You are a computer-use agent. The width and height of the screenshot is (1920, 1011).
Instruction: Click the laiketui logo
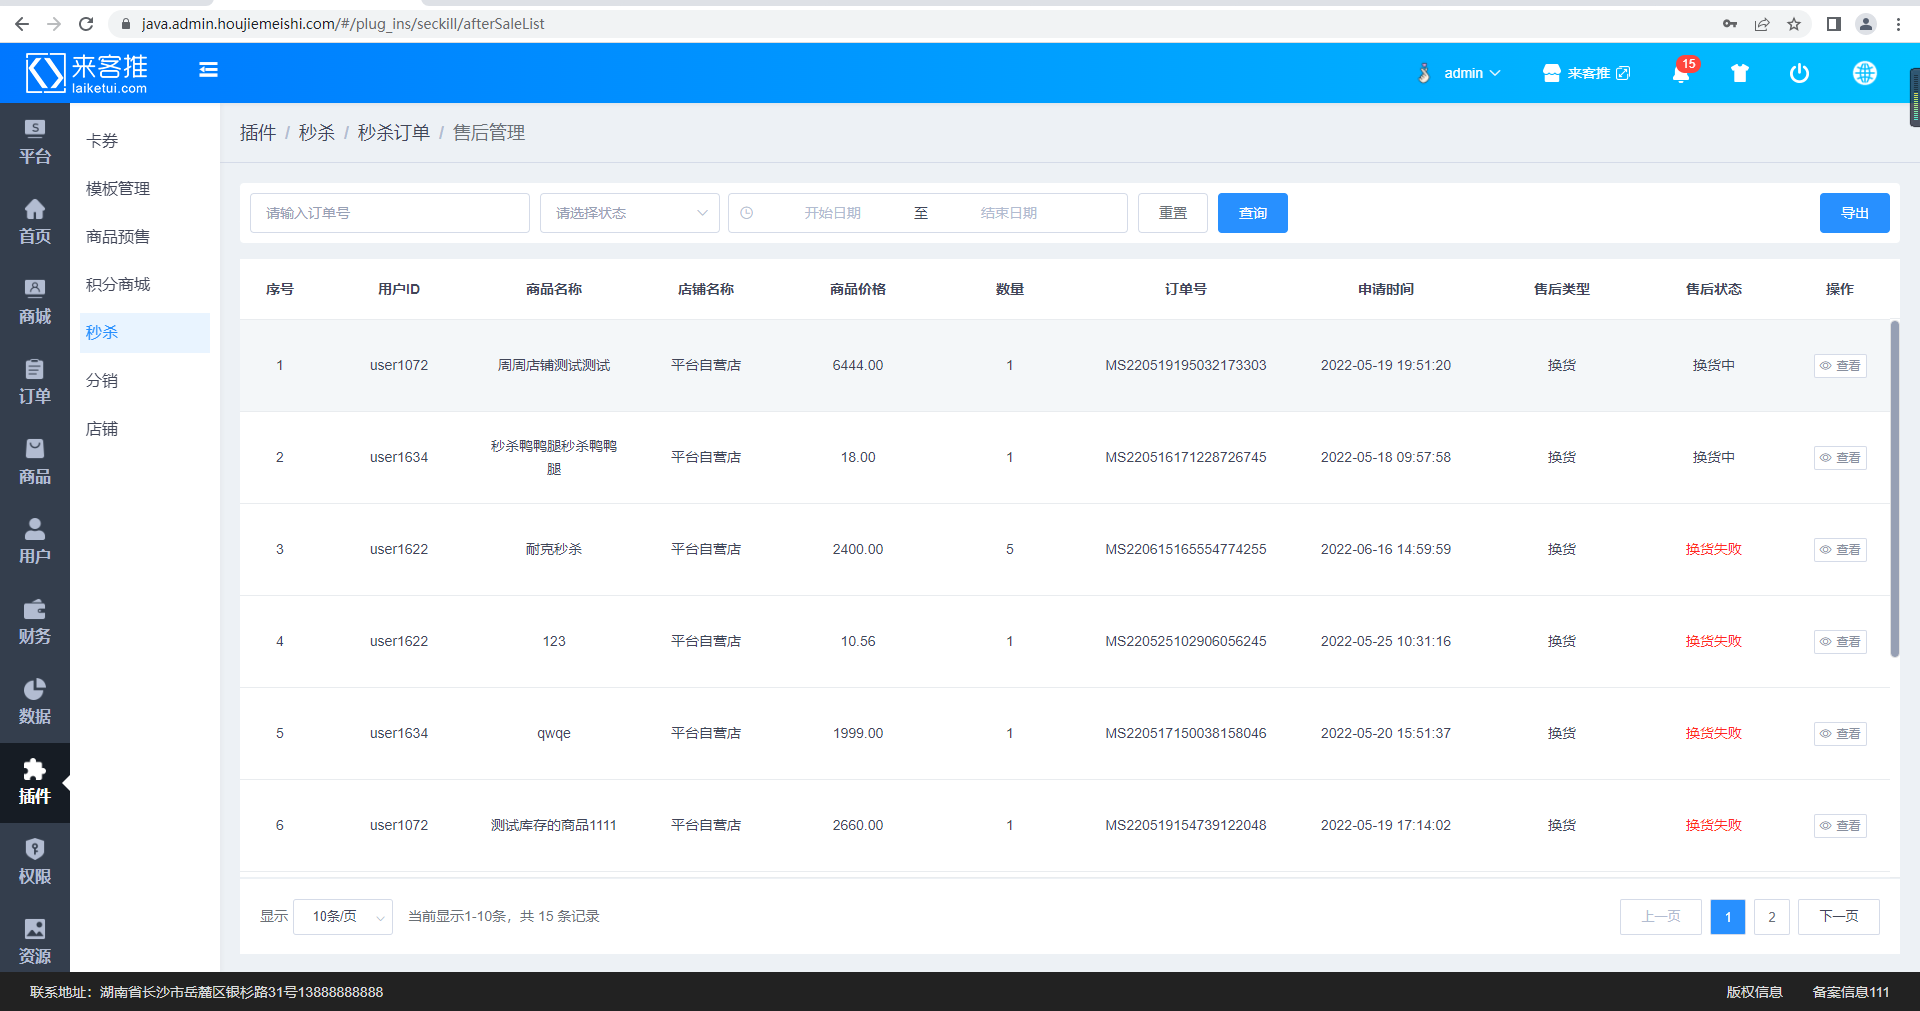[87, 73]
